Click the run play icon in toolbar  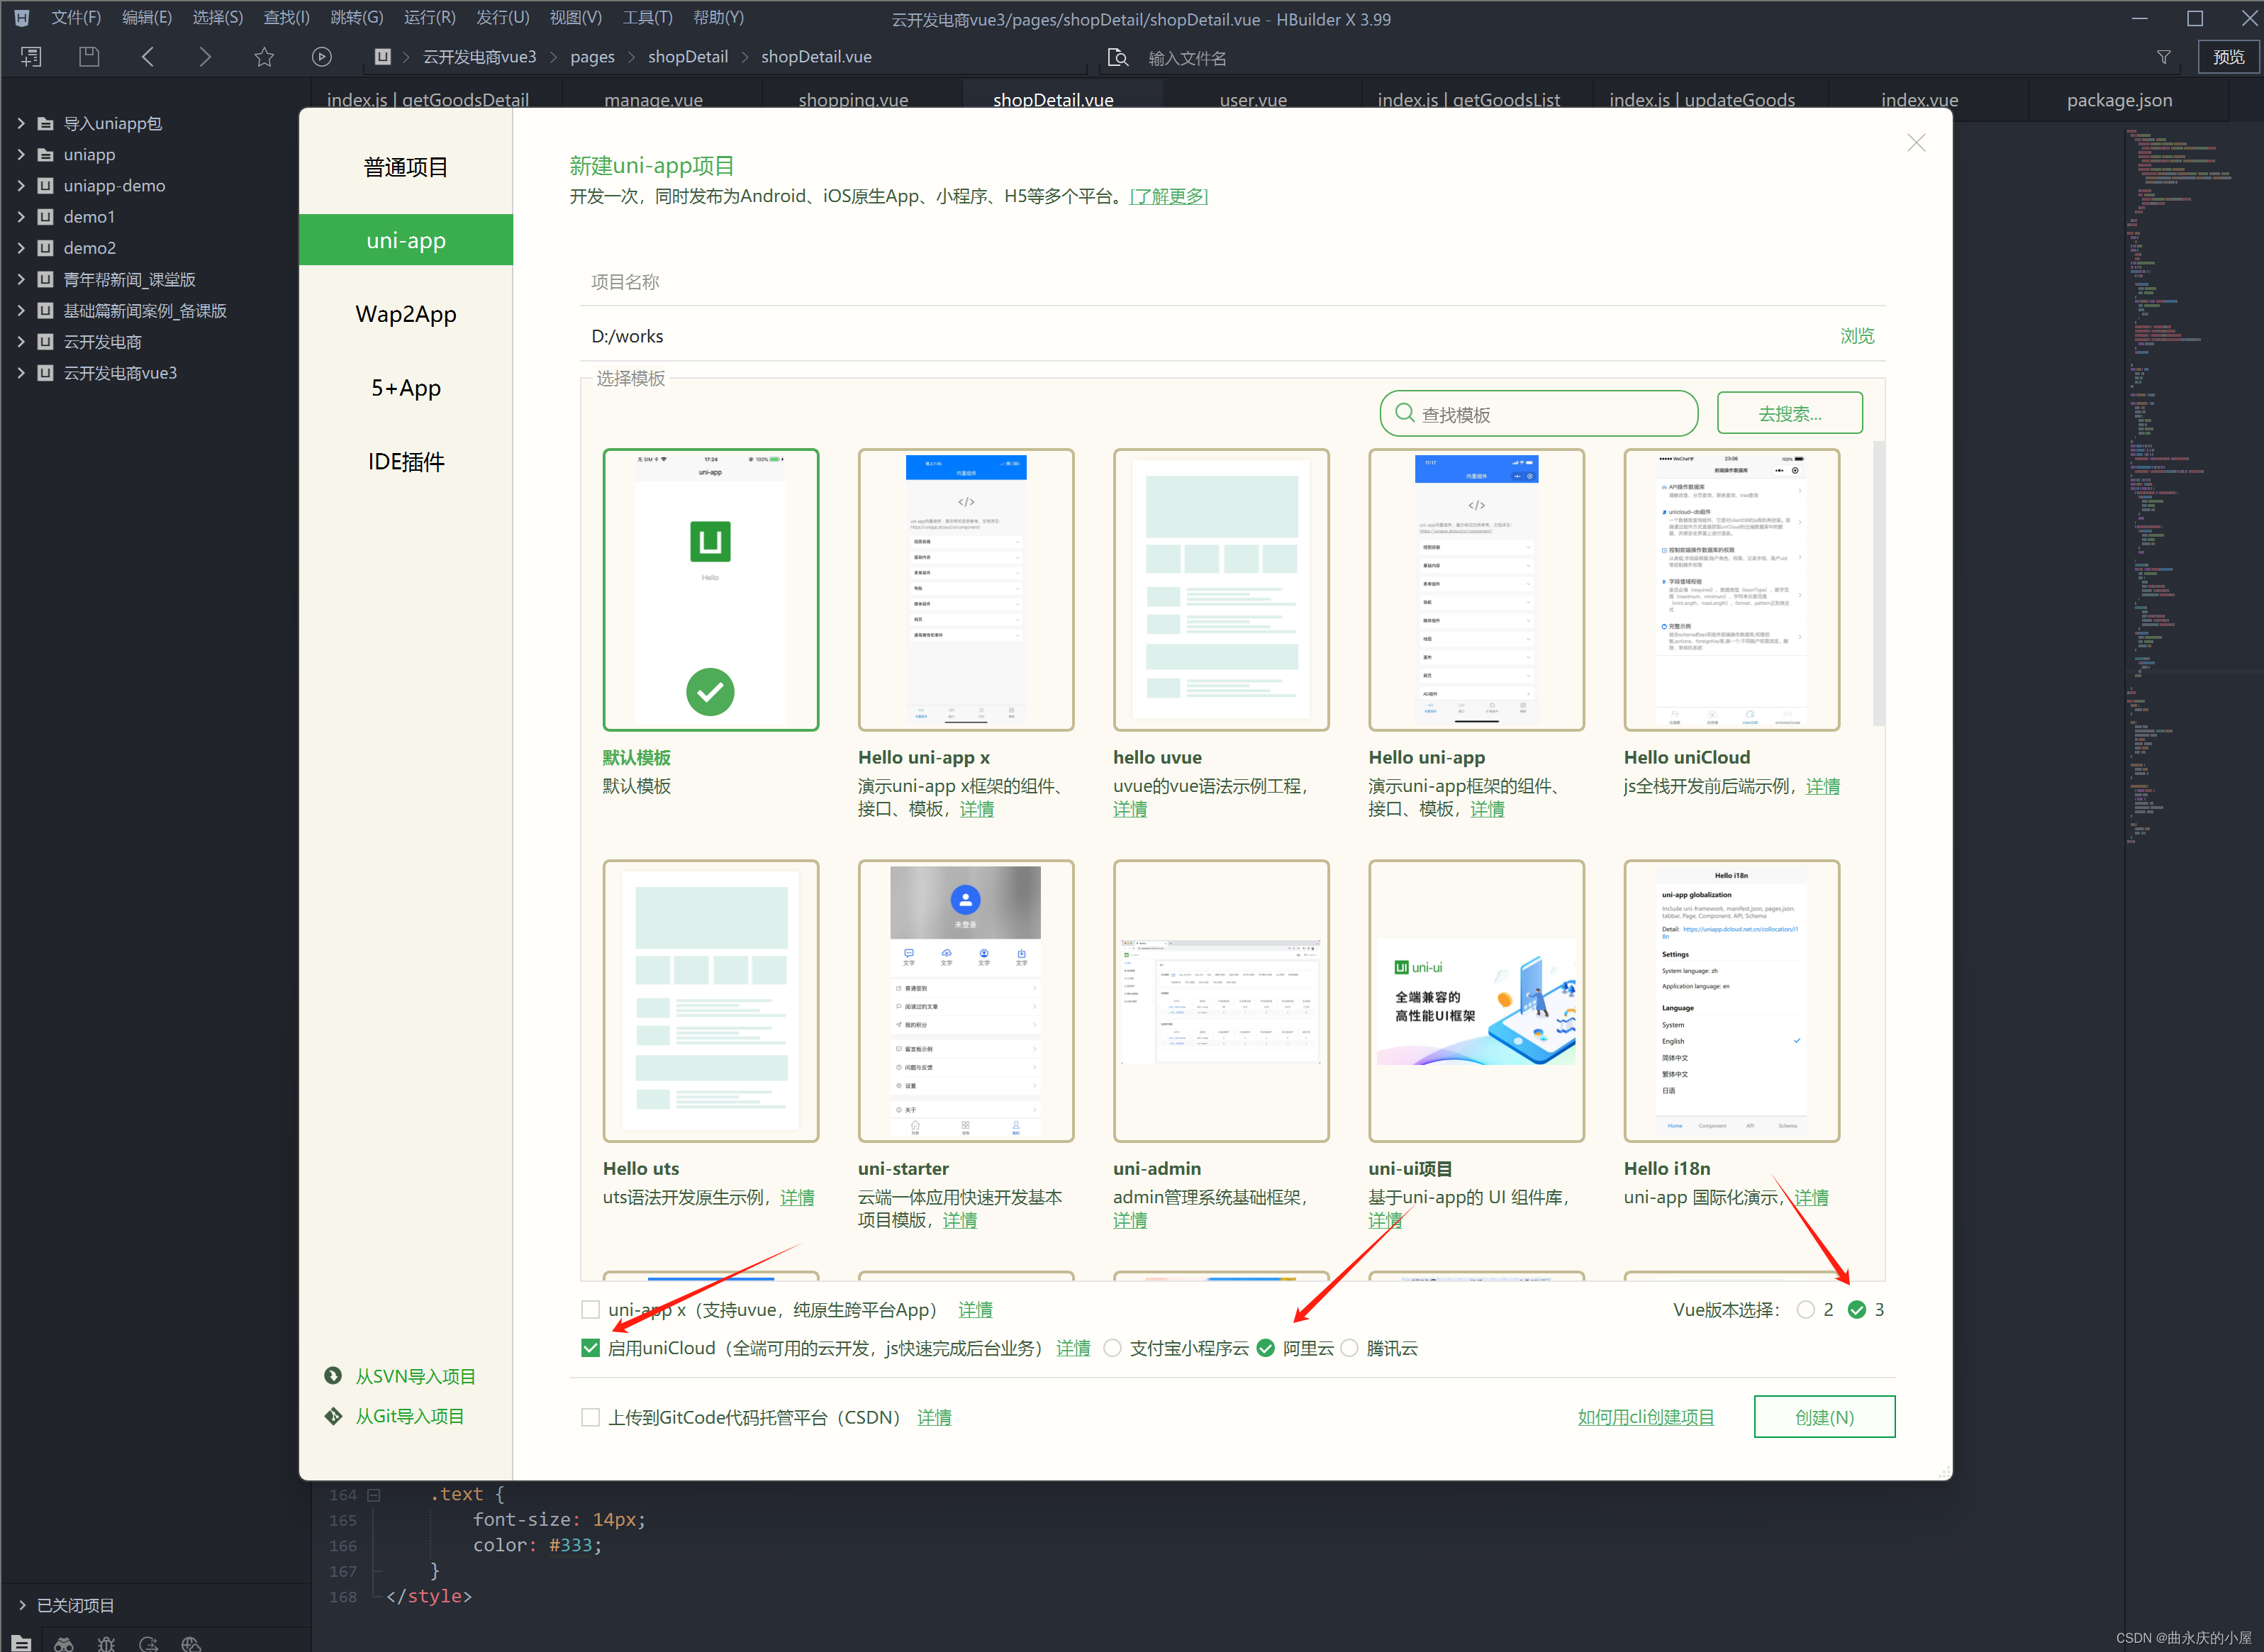(x=322, y=57)
